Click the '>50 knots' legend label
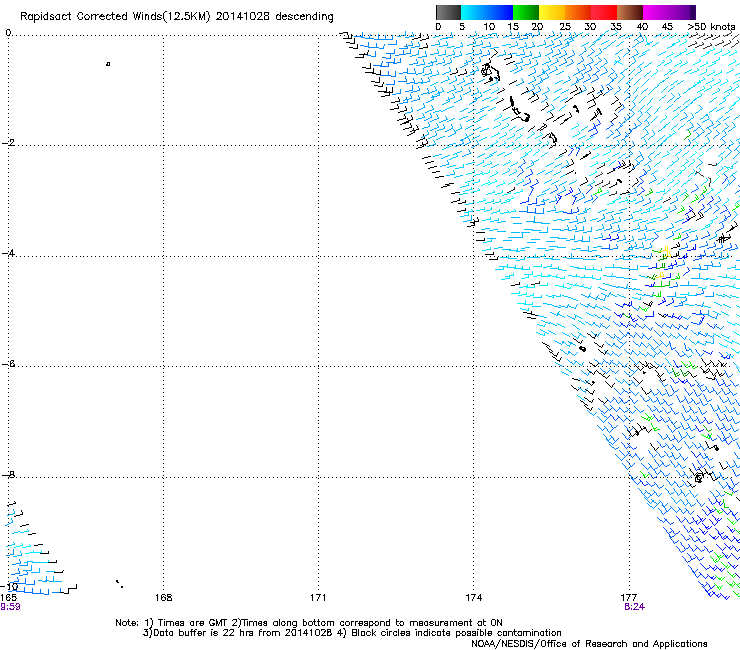740x650 pixels. point(711,27)
